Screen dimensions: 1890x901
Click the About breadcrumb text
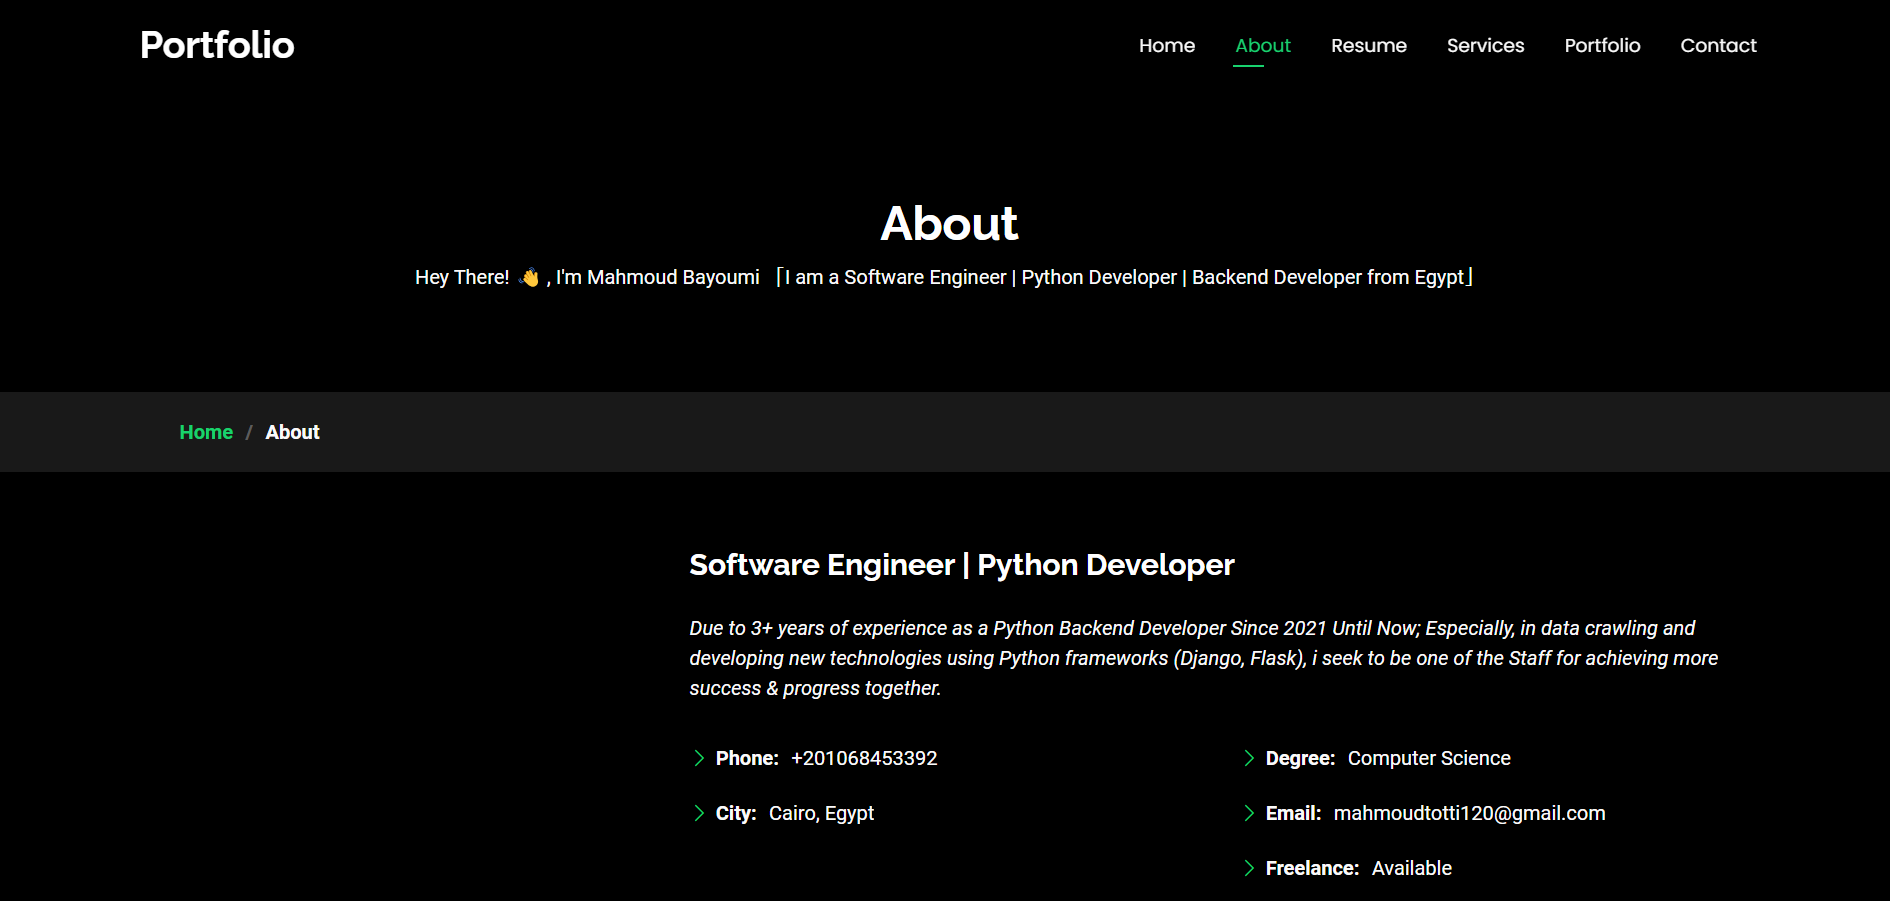(292, 432)
